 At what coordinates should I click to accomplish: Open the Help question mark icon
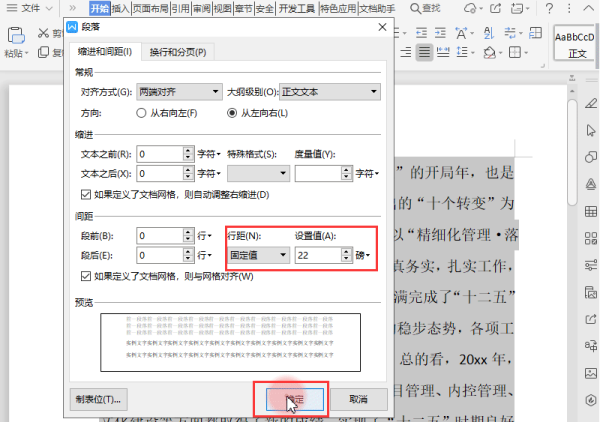[x=549, y=8]
